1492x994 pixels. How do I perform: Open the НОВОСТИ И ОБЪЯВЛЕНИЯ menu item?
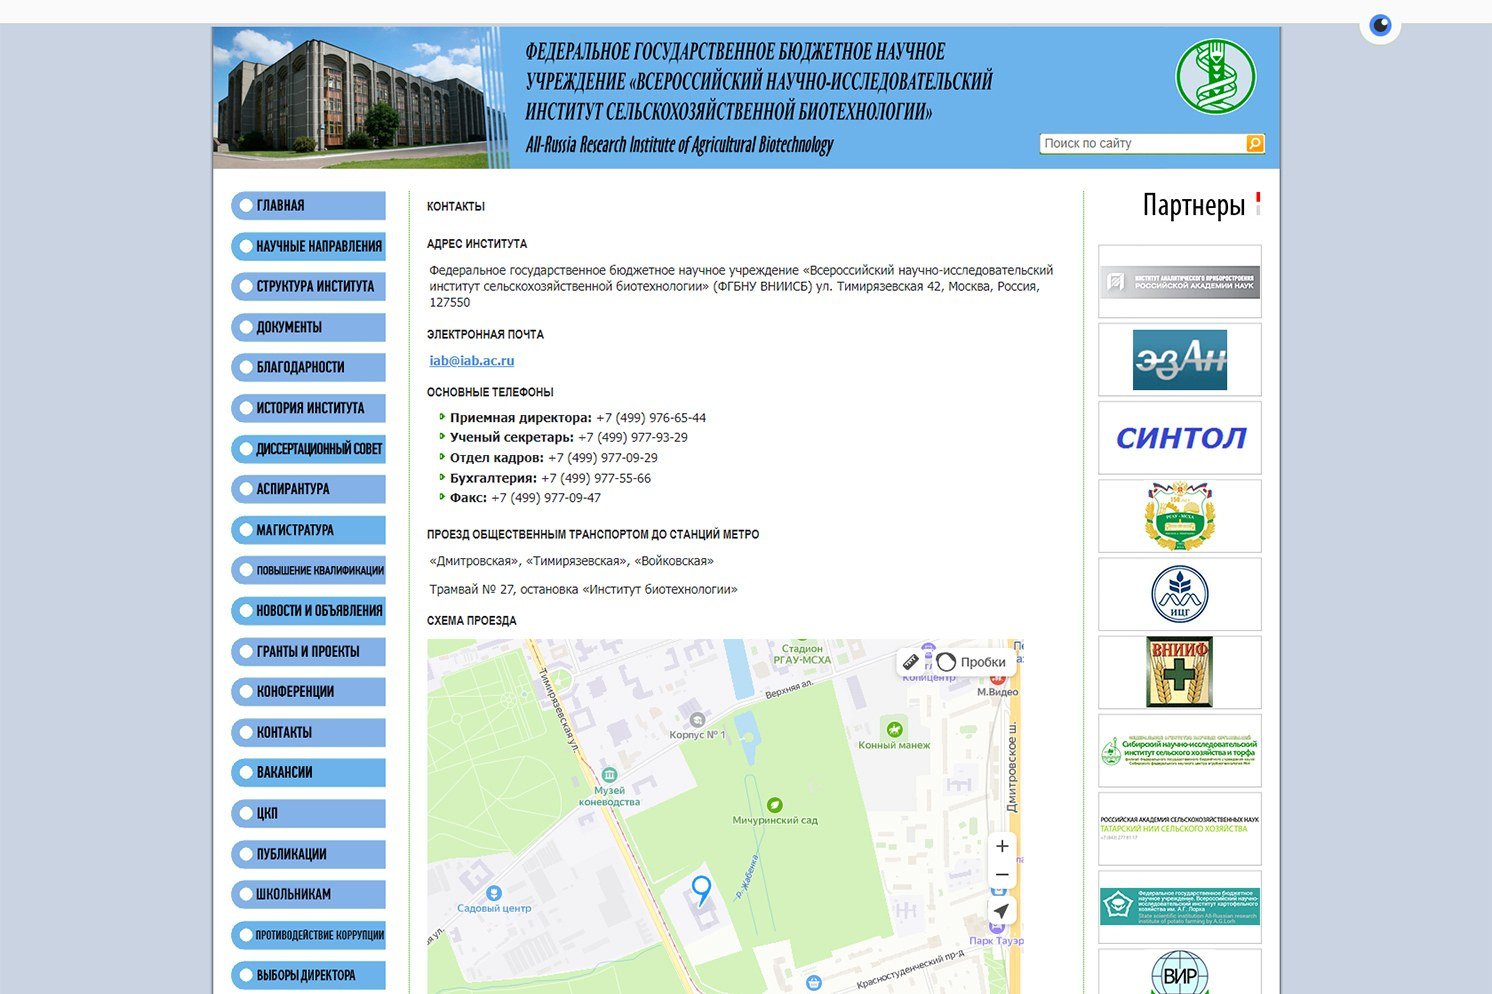pos(308,610)
